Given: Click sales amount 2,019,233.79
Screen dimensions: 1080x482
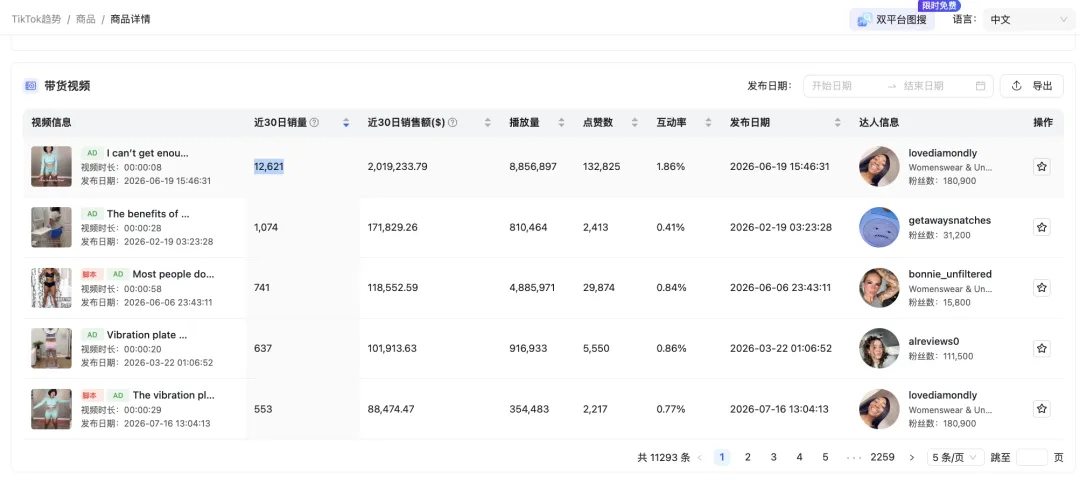Looking at the screenshot, I should point(397,167).
